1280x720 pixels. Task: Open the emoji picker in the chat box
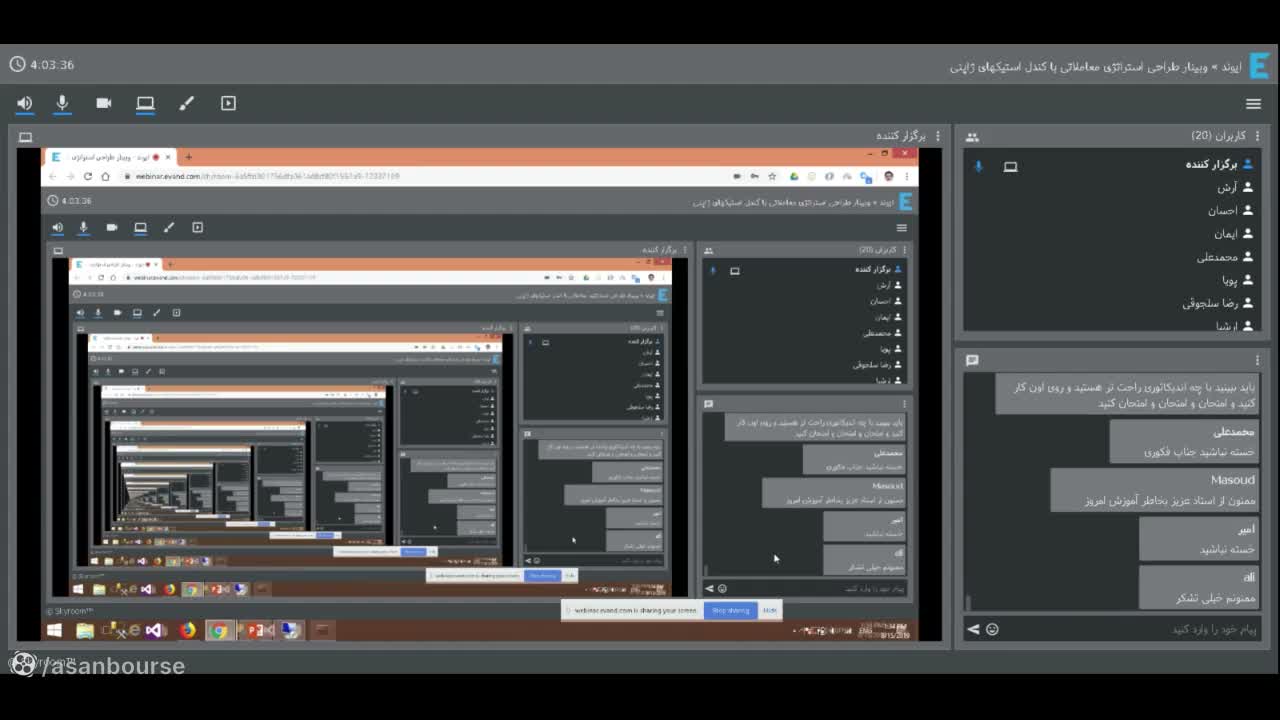(992, 629)
